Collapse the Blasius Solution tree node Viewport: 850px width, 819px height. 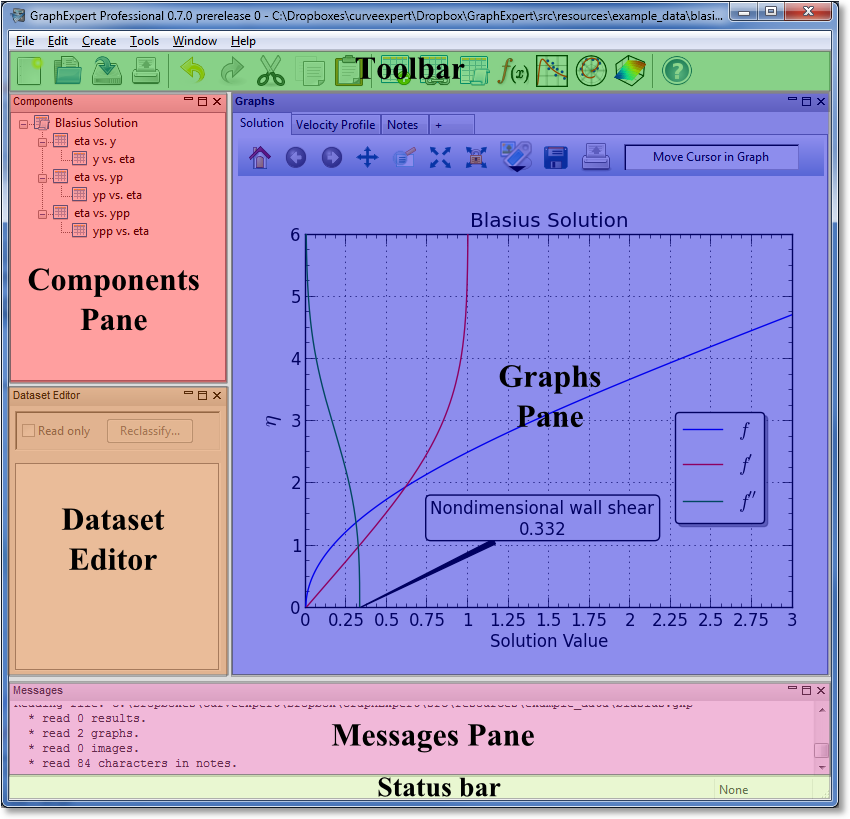coord(23,125)
